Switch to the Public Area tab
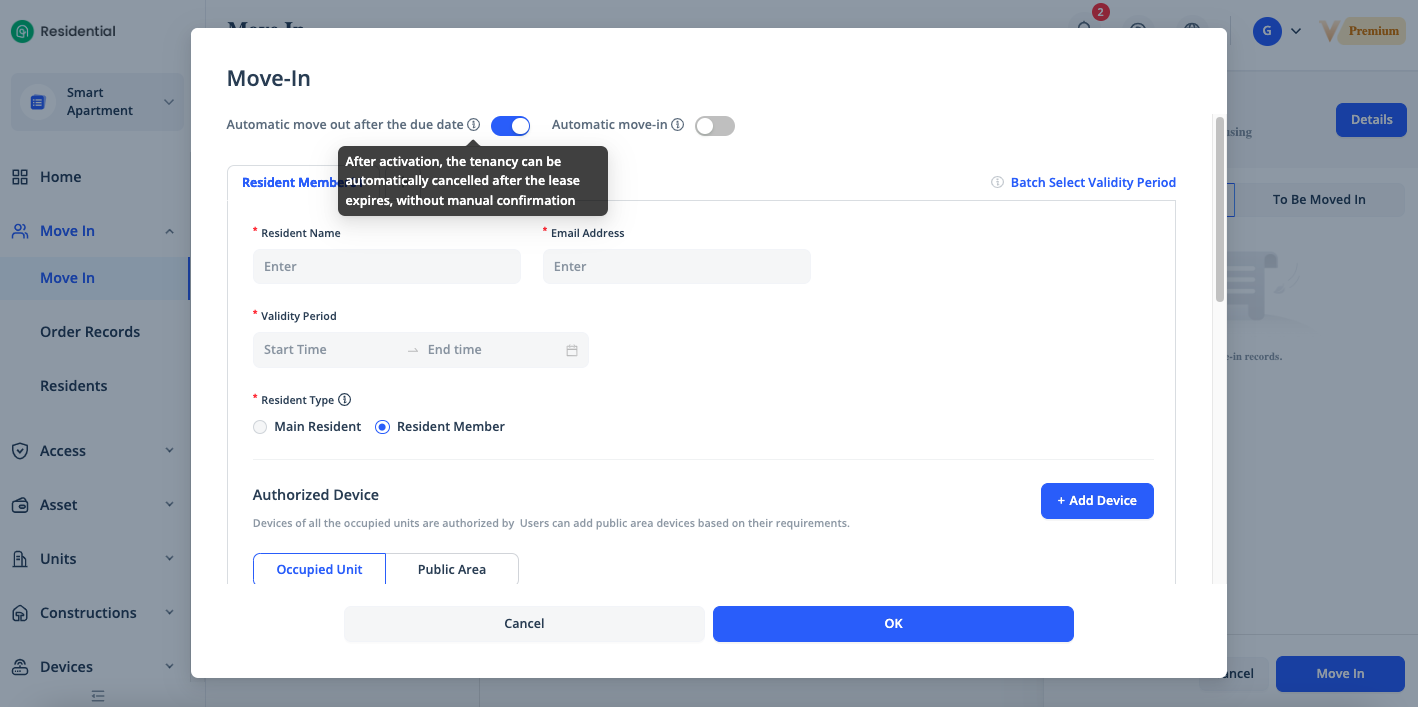This screenshot has width=1418, height=707. [x=452, y=569]
